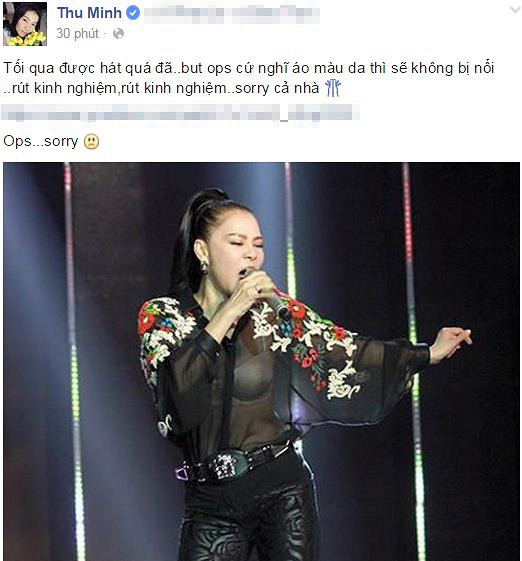Click the 'Ops...sorry' caption text
Viewport: 522px width, 561px height.
coord(40,141)
